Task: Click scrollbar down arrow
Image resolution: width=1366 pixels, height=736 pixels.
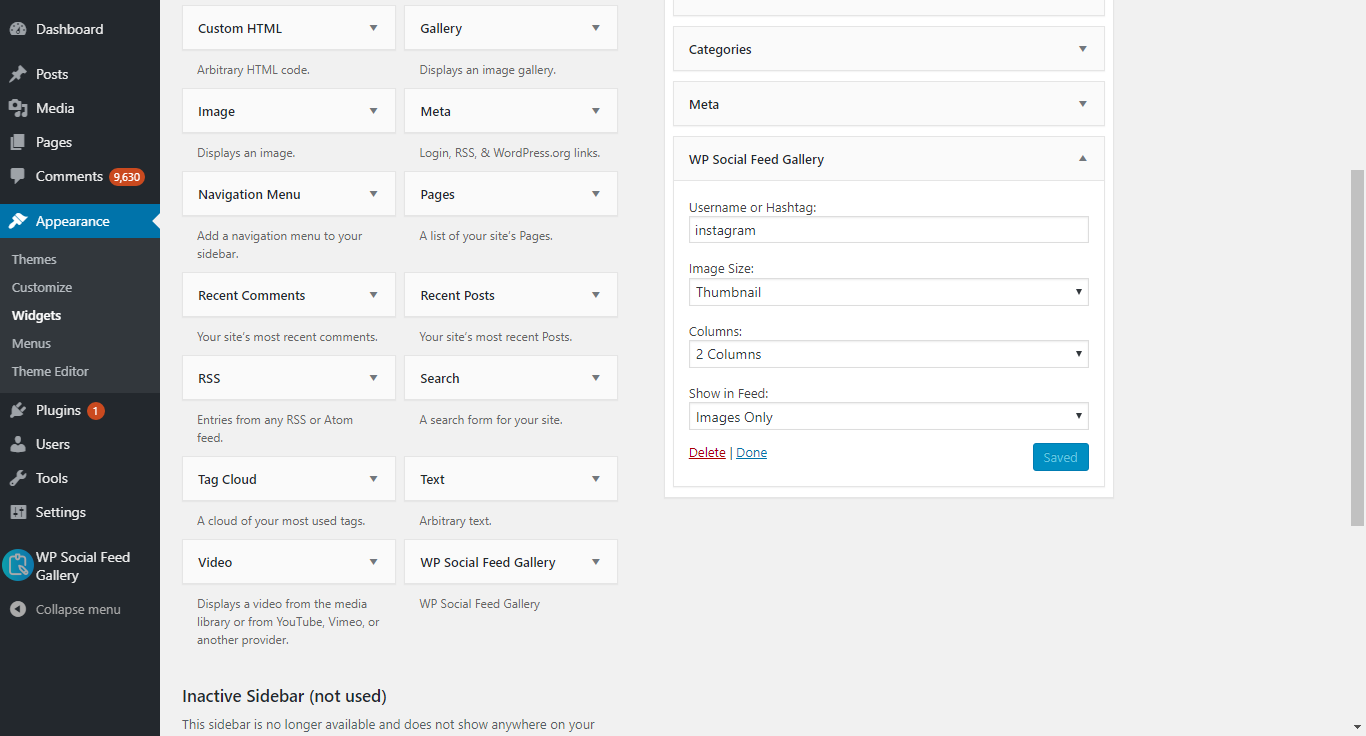Action: tap(1357, 727)
